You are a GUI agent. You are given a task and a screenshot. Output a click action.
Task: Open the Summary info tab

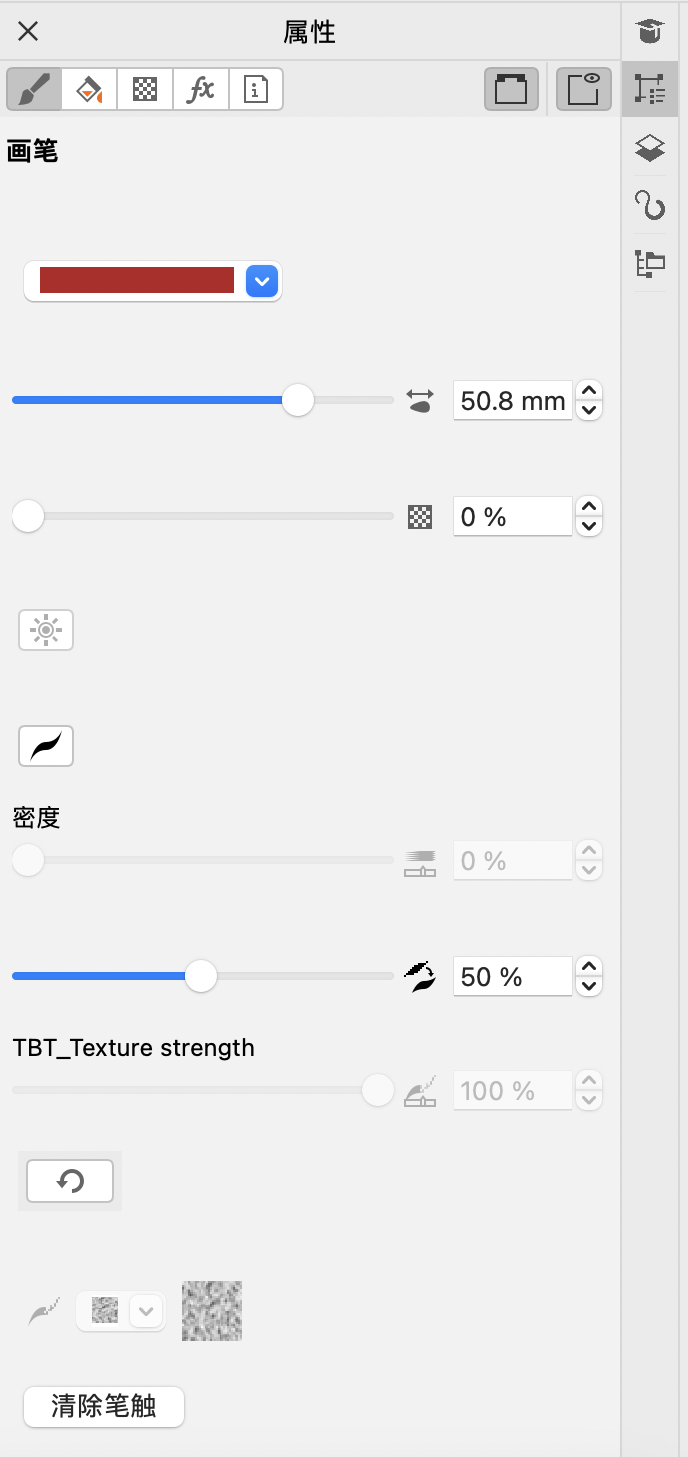257,89
